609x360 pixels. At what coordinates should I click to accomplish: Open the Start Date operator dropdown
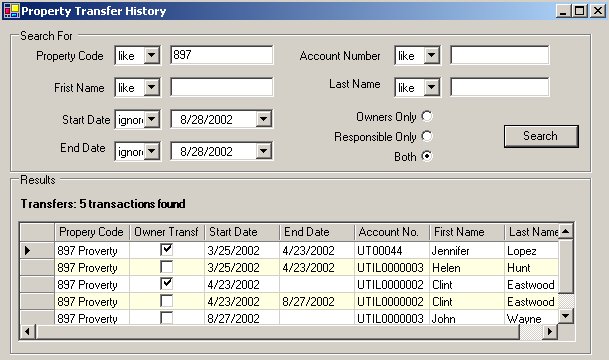click(151, 119)
